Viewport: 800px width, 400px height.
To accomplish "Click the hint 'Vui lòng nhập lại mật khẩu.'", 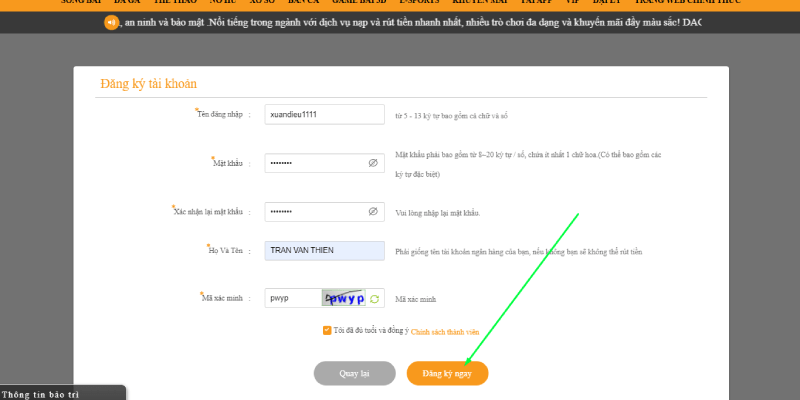I will pyautogui.click(x=438, y=213).
